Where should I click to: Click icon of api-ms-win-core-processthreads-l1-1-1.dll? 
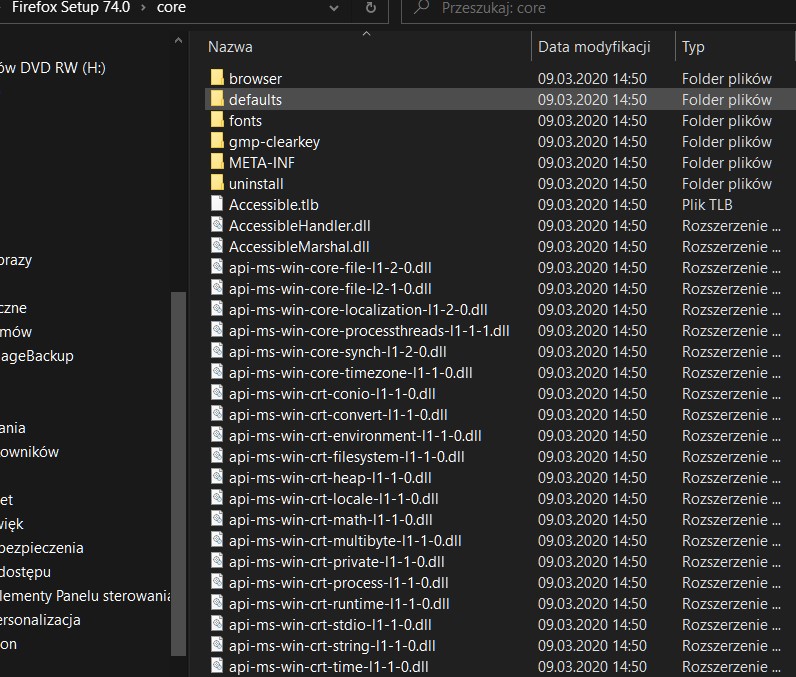[x=217, y=329]
